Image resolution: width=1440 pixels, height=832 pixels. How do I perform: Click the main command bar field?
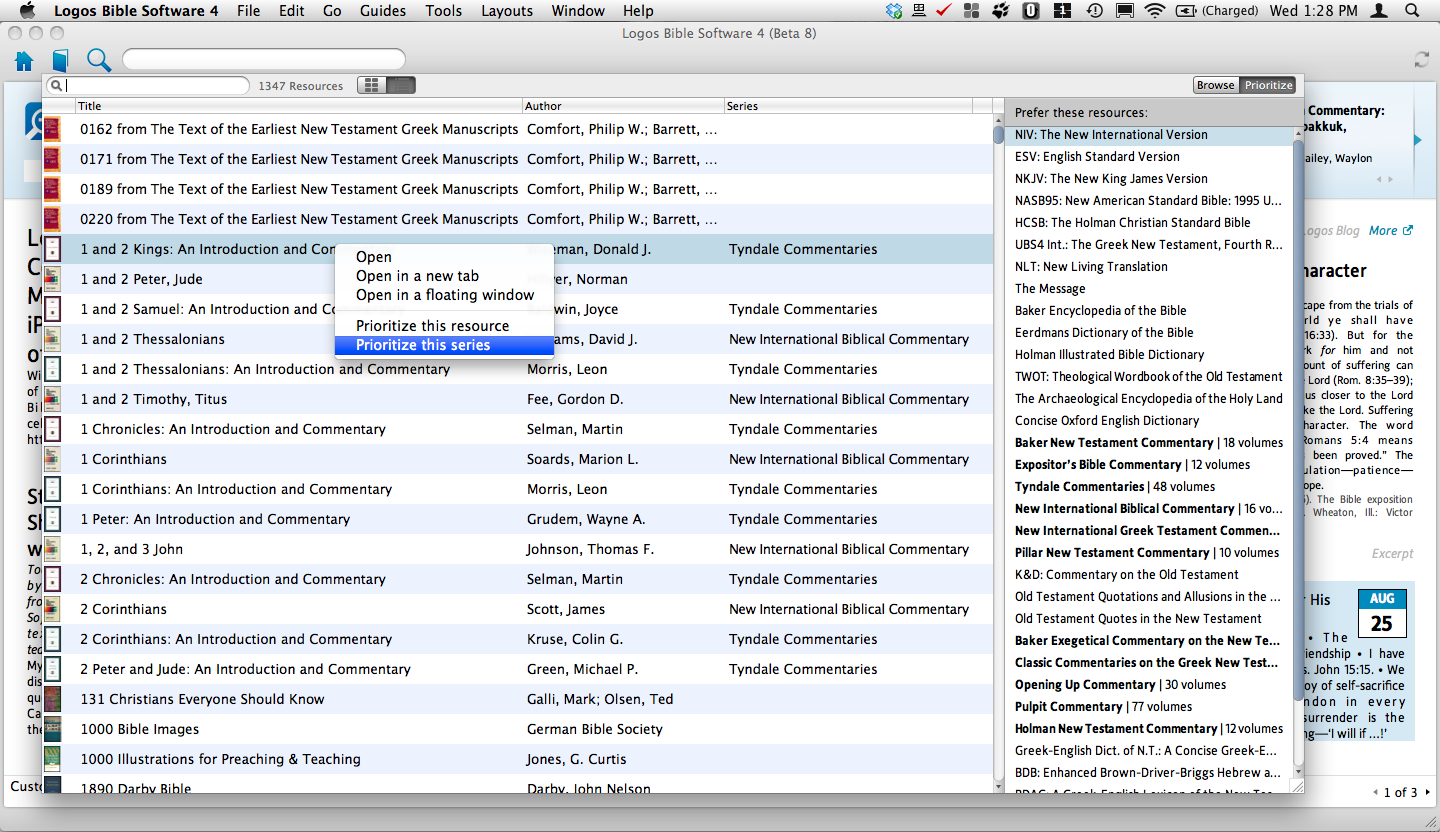[x=264, y=60]
